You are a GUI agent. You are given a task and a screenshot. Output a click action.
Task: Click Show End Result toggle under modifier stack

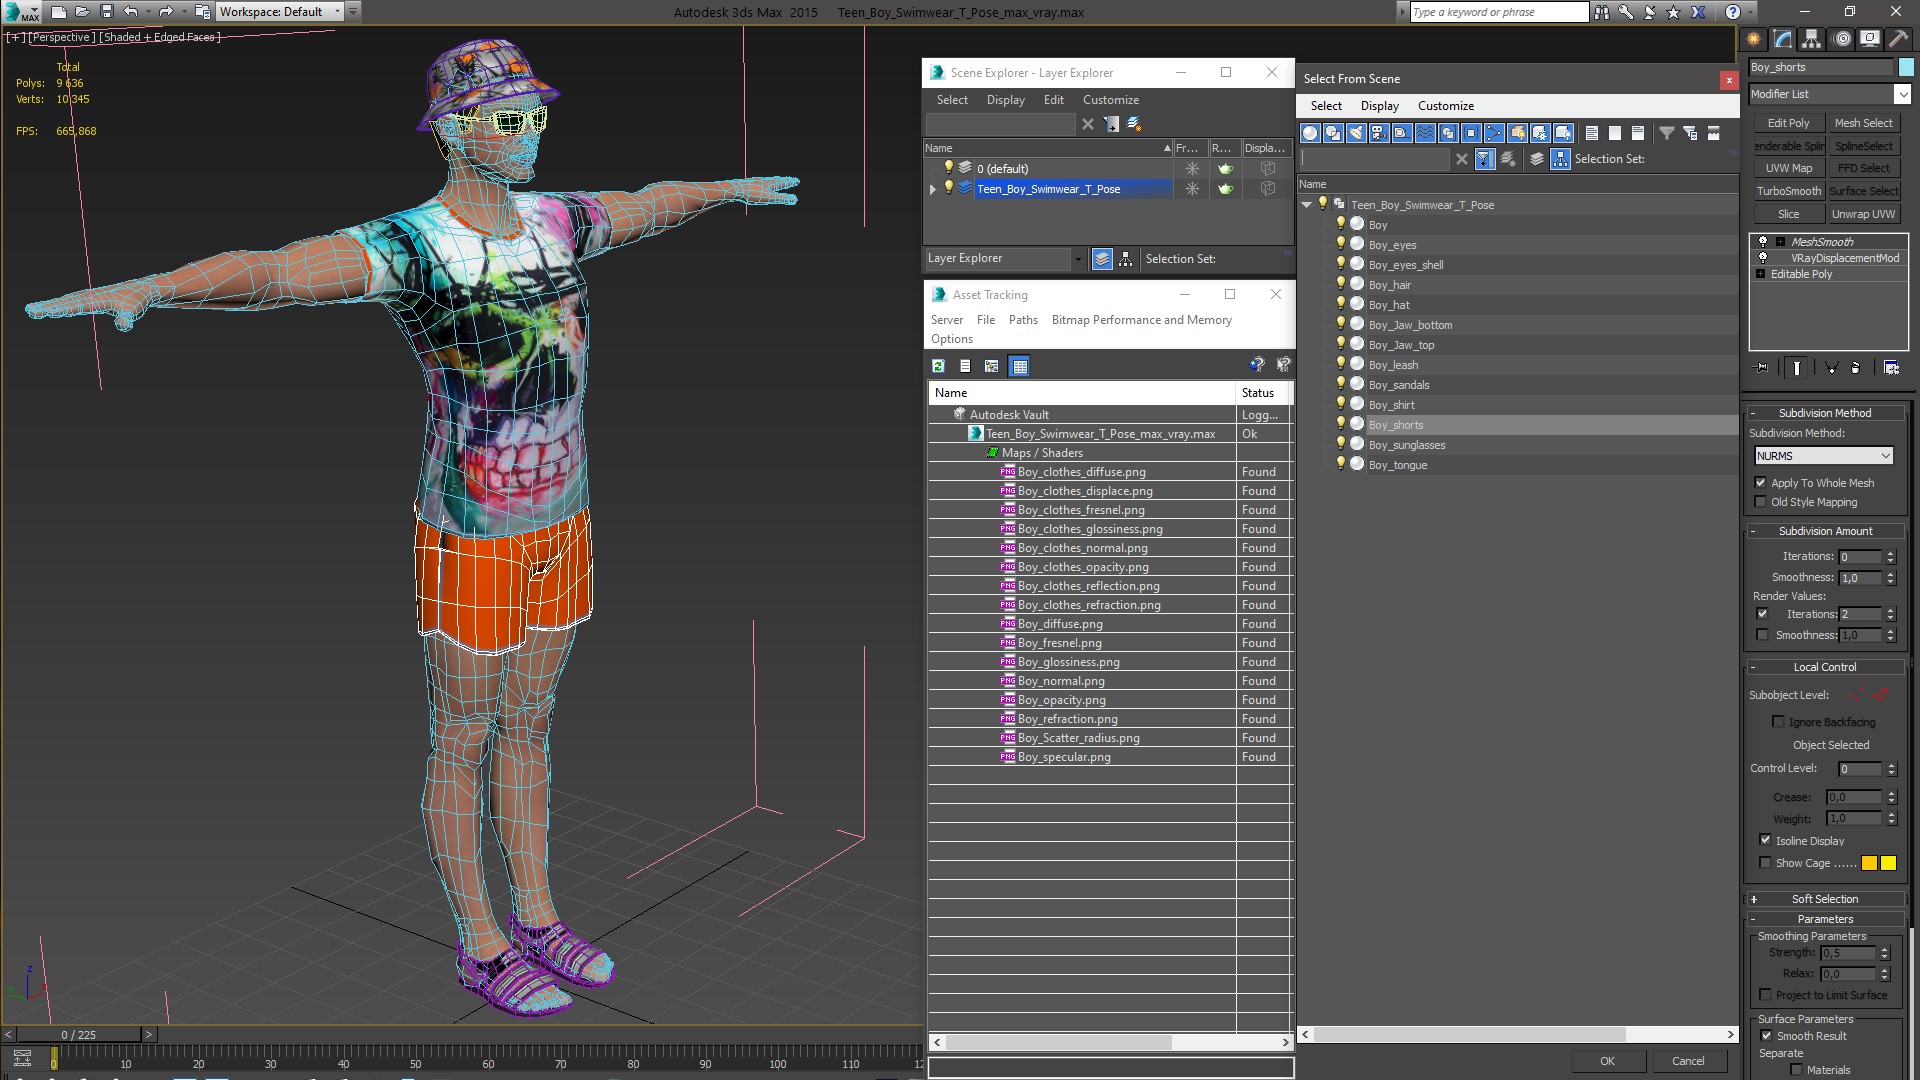click(x=1797, y=368)
